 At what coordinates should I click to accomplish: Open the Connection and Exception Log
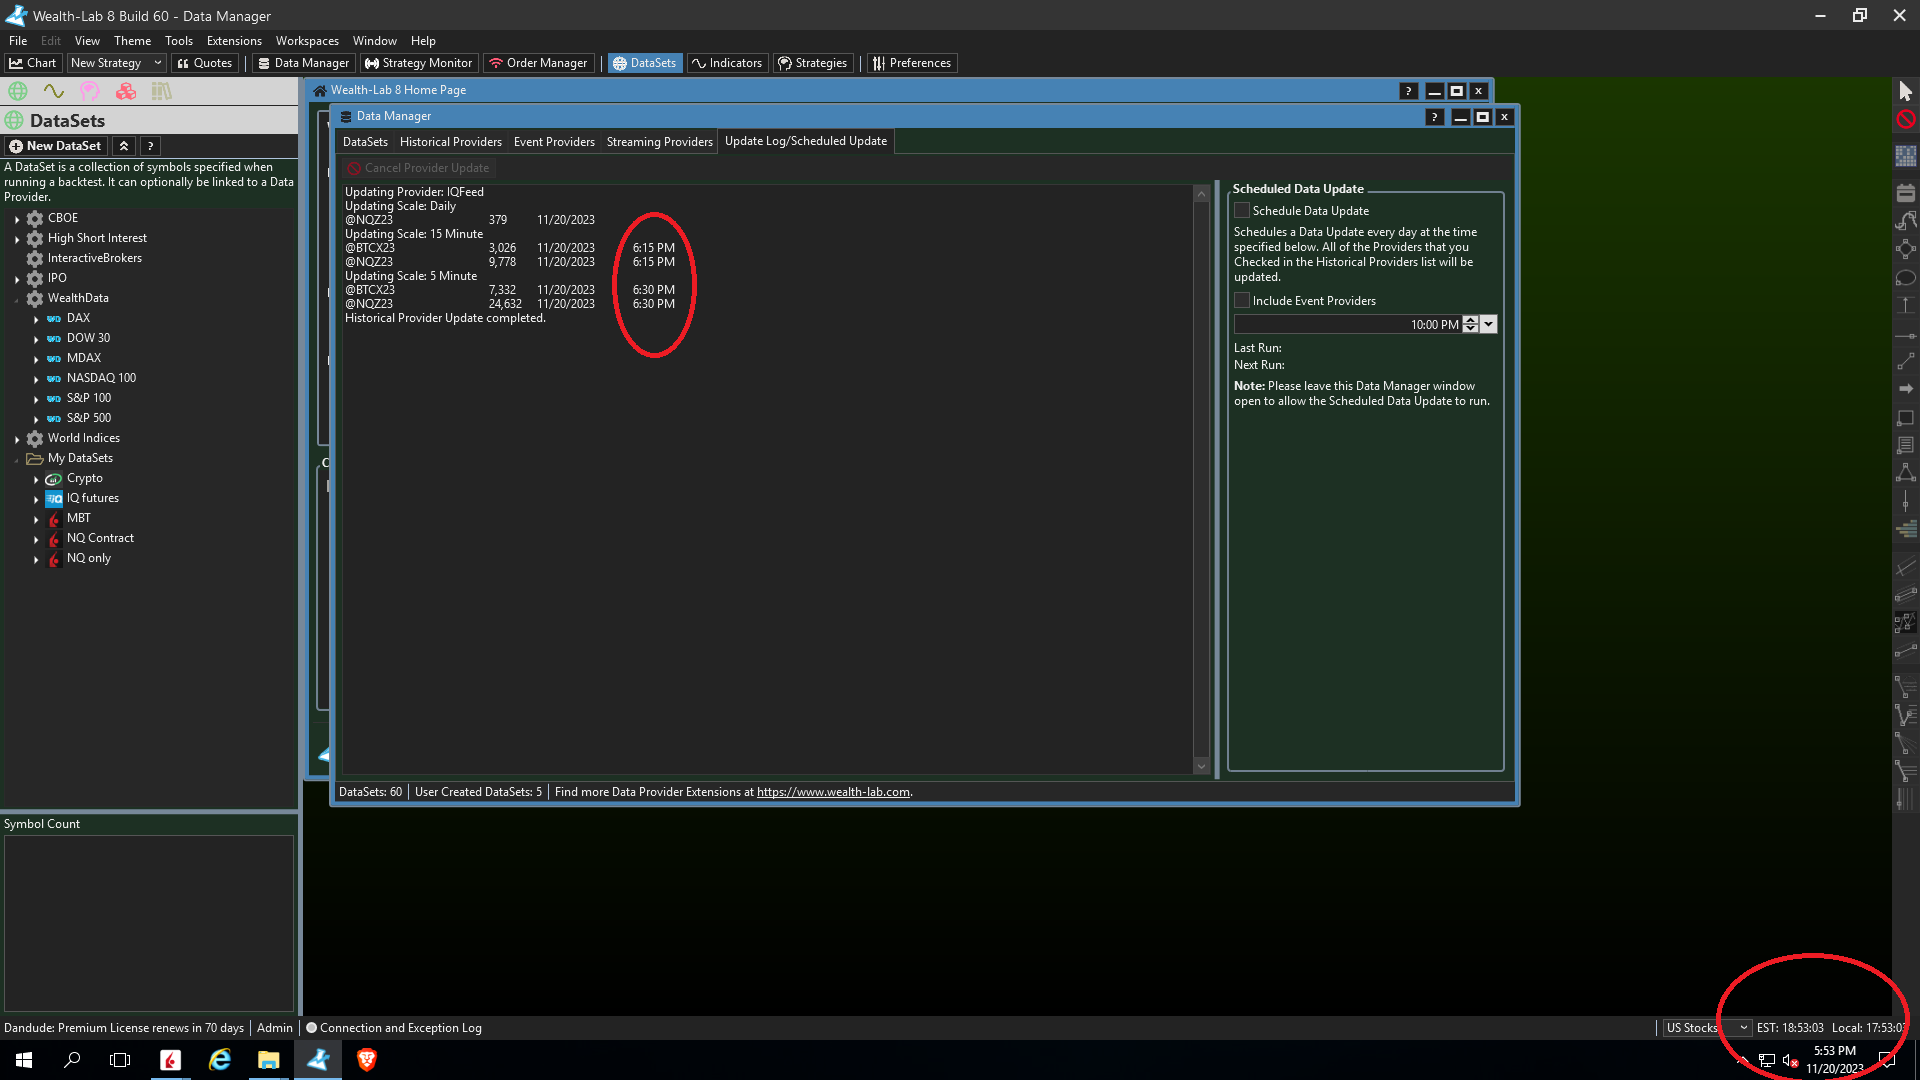[393, 1028]
